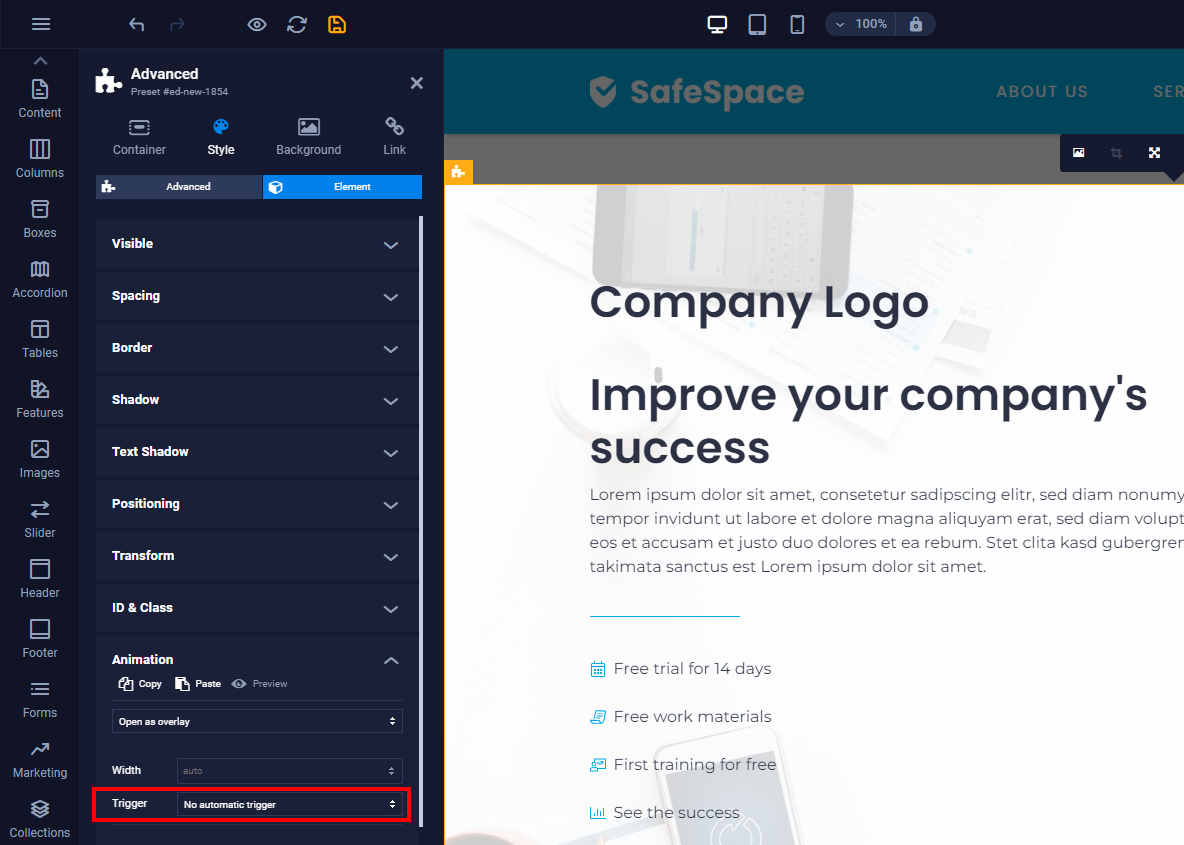Open the ABOUT US nav link
The image size is (1184, 845).
pyautogui.click(x=1042, y=92)
